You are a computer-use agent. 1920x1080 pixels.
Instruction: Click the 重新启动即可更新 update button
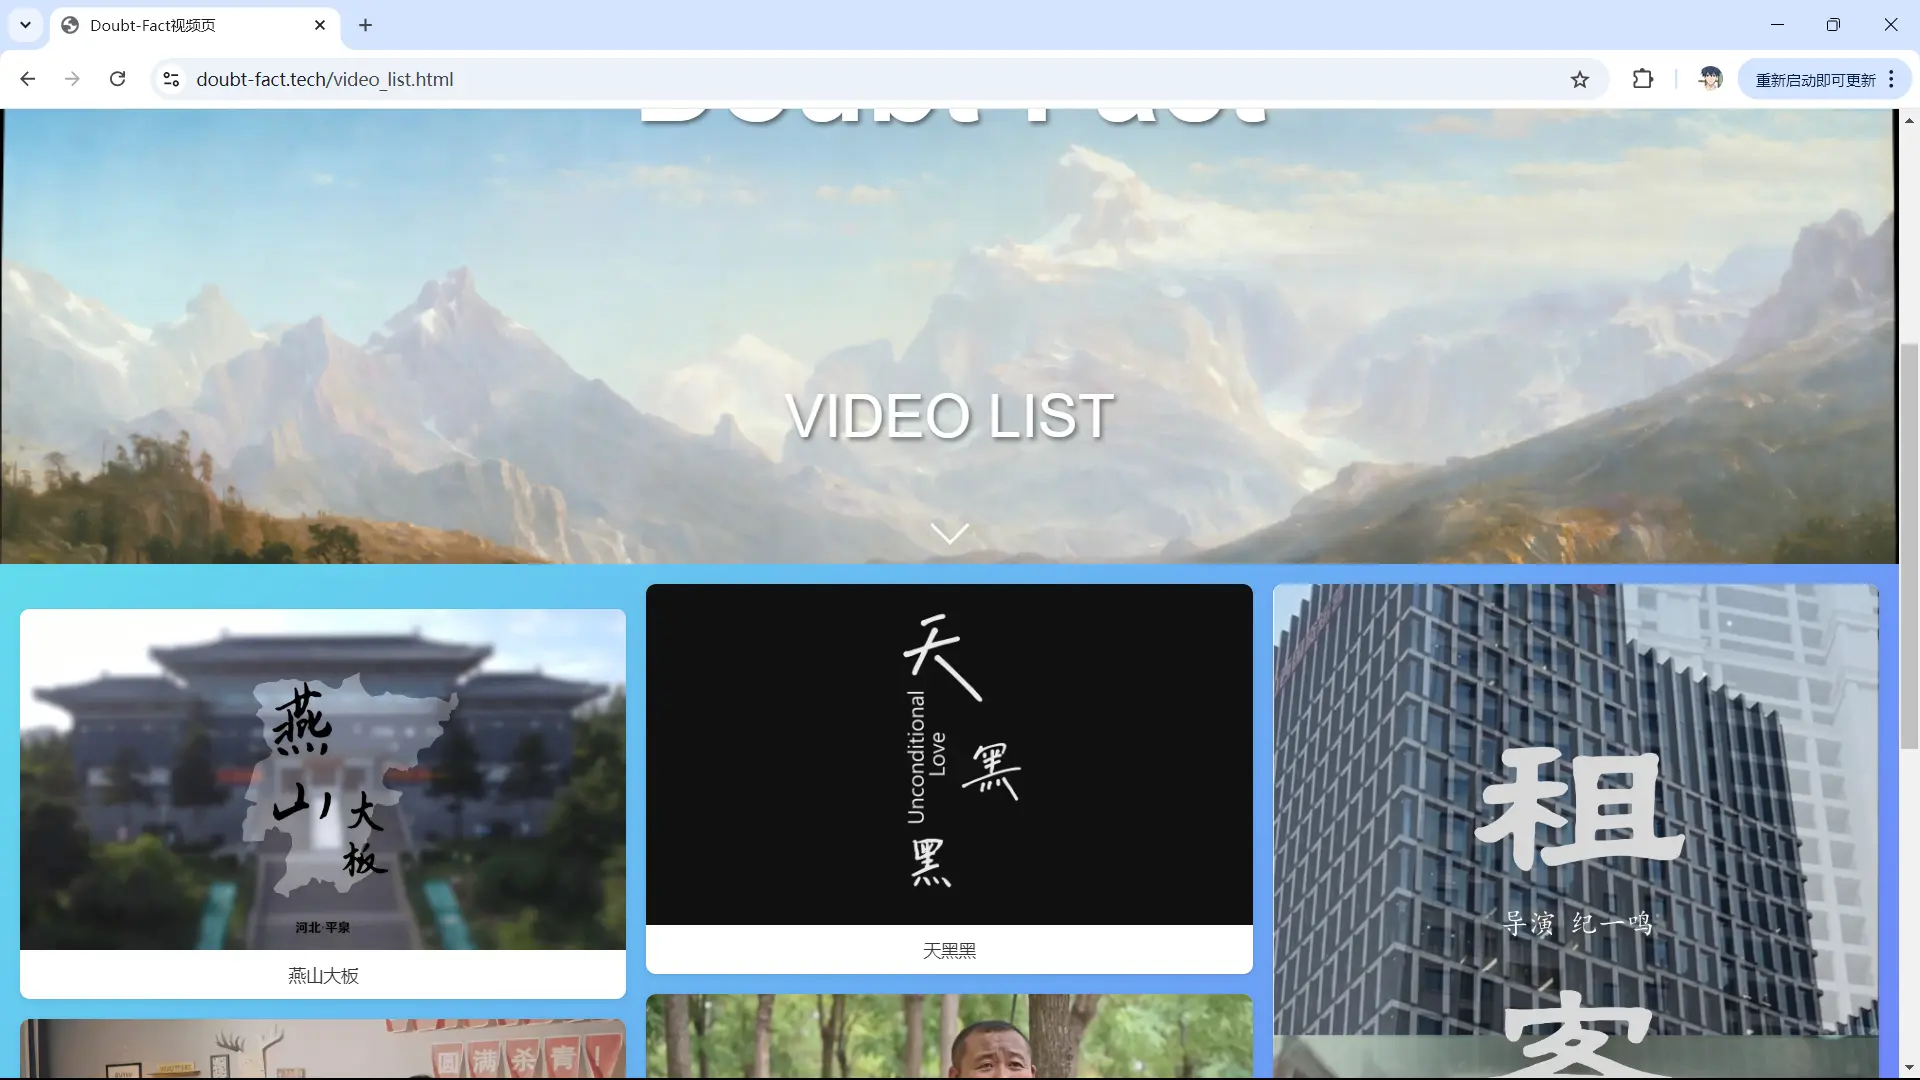(1815, 80)
